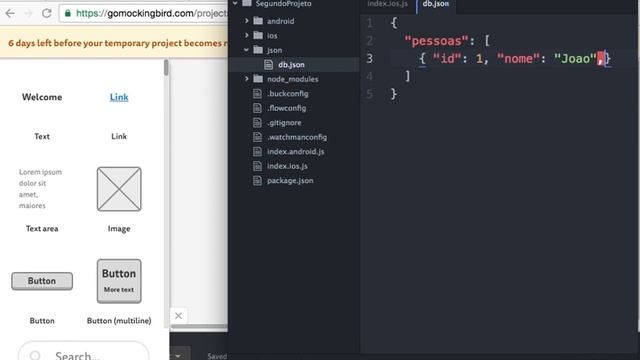This screenshot has width=640, height=360.
Task: Expand the android folder chevron
Action: point(247,21)
